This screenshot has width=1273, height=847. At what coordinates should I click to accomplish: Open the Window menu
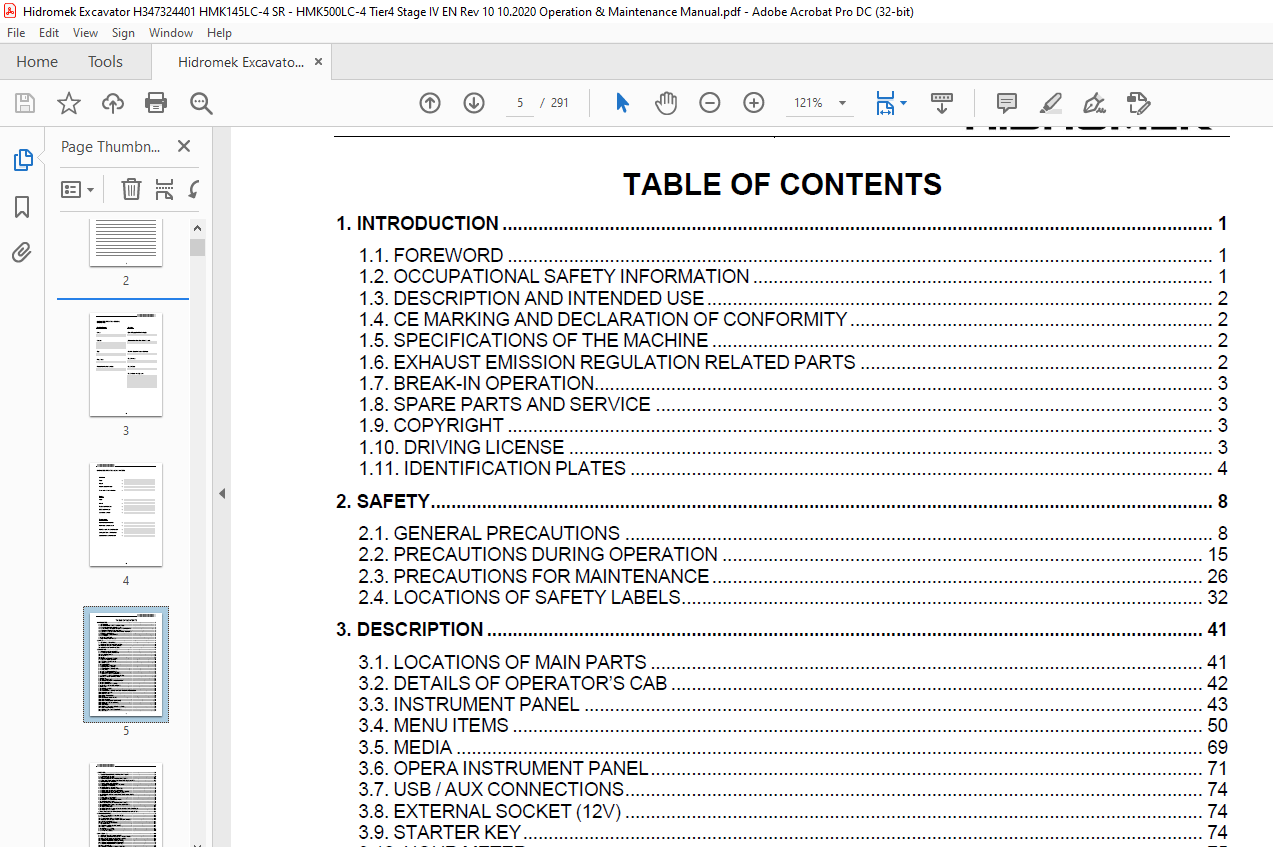(x=171, y=33)
